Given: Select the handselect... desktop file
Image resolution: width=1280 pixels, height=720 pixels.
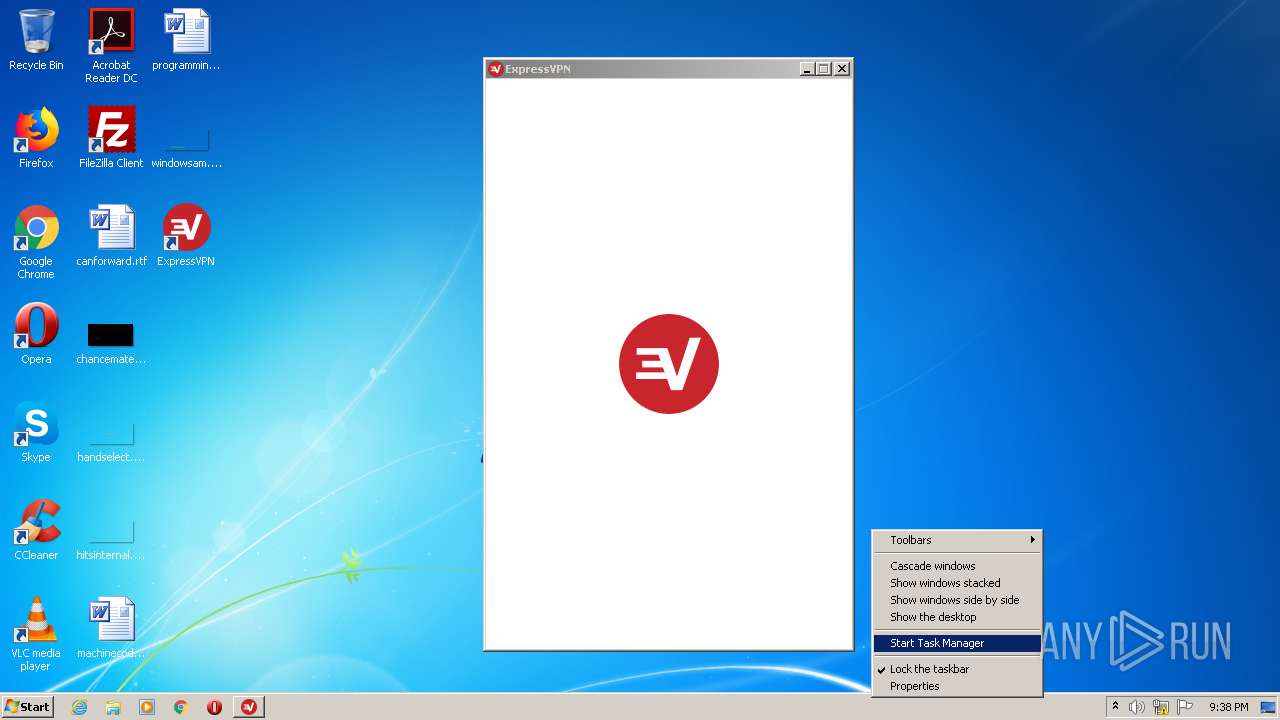Looking at the screenshot, I should 111,440.
